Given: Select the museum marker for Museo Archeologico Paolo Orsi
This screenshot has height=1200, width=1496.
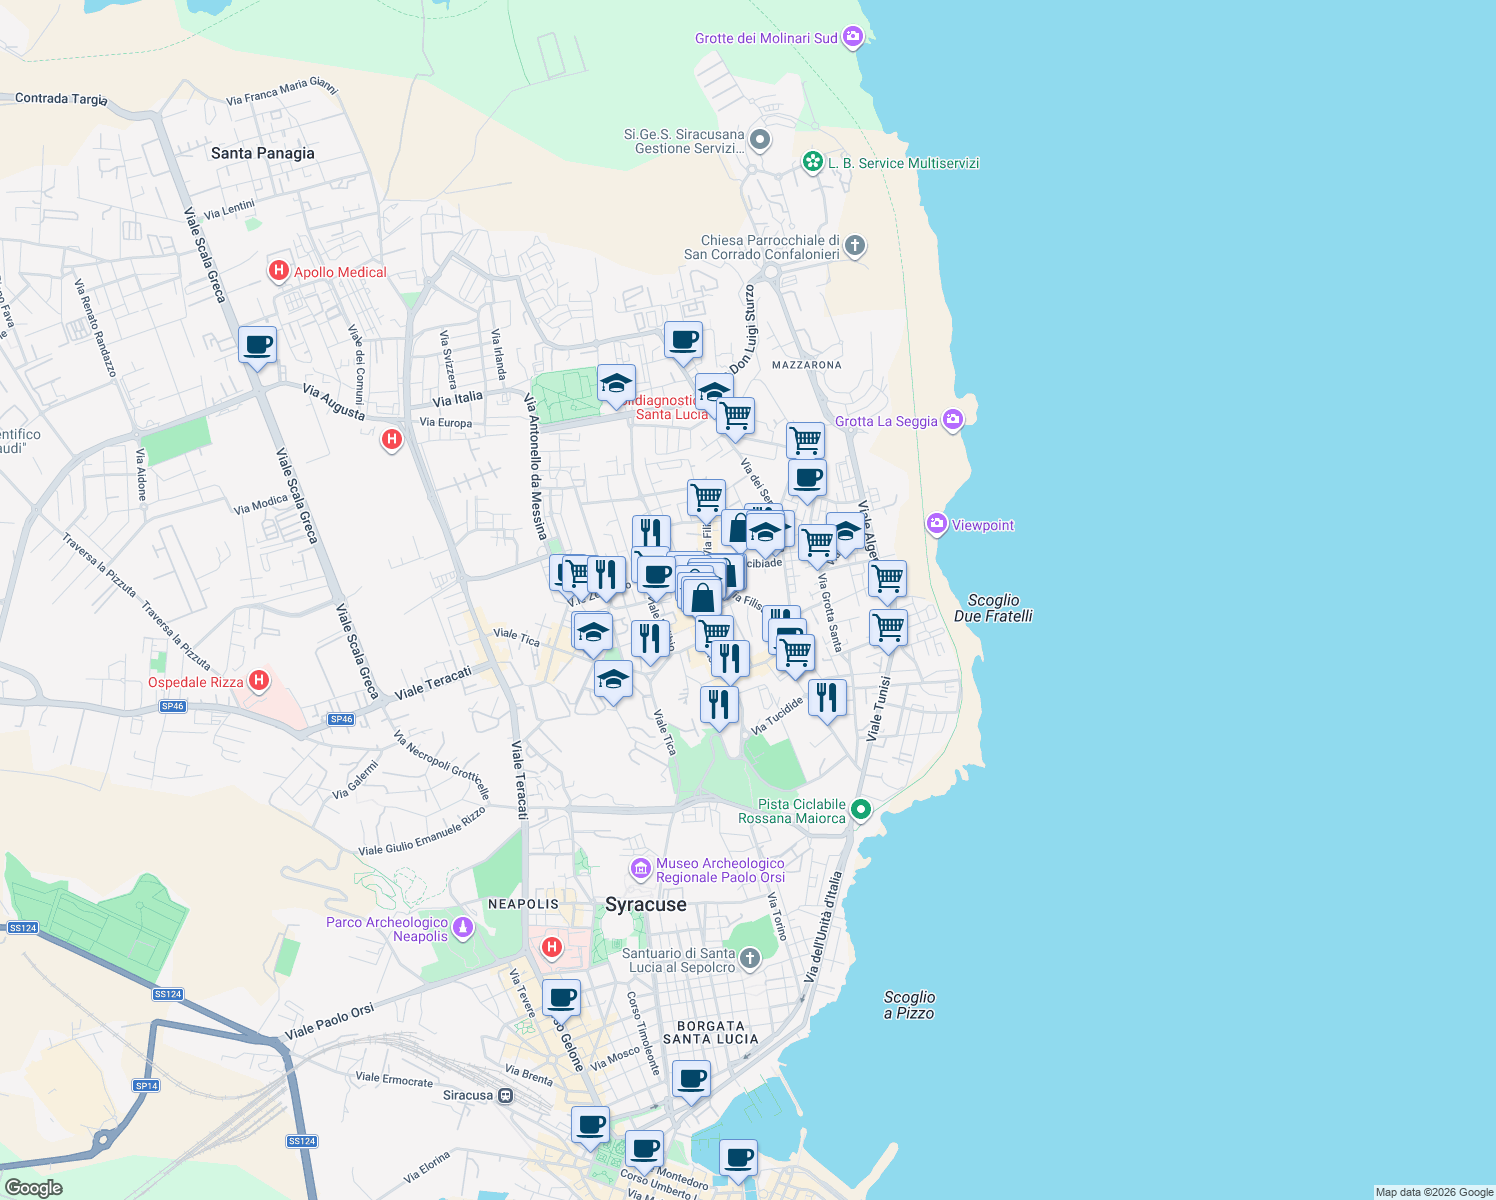Looking at the screenshot, I should (x=643, y=868).
